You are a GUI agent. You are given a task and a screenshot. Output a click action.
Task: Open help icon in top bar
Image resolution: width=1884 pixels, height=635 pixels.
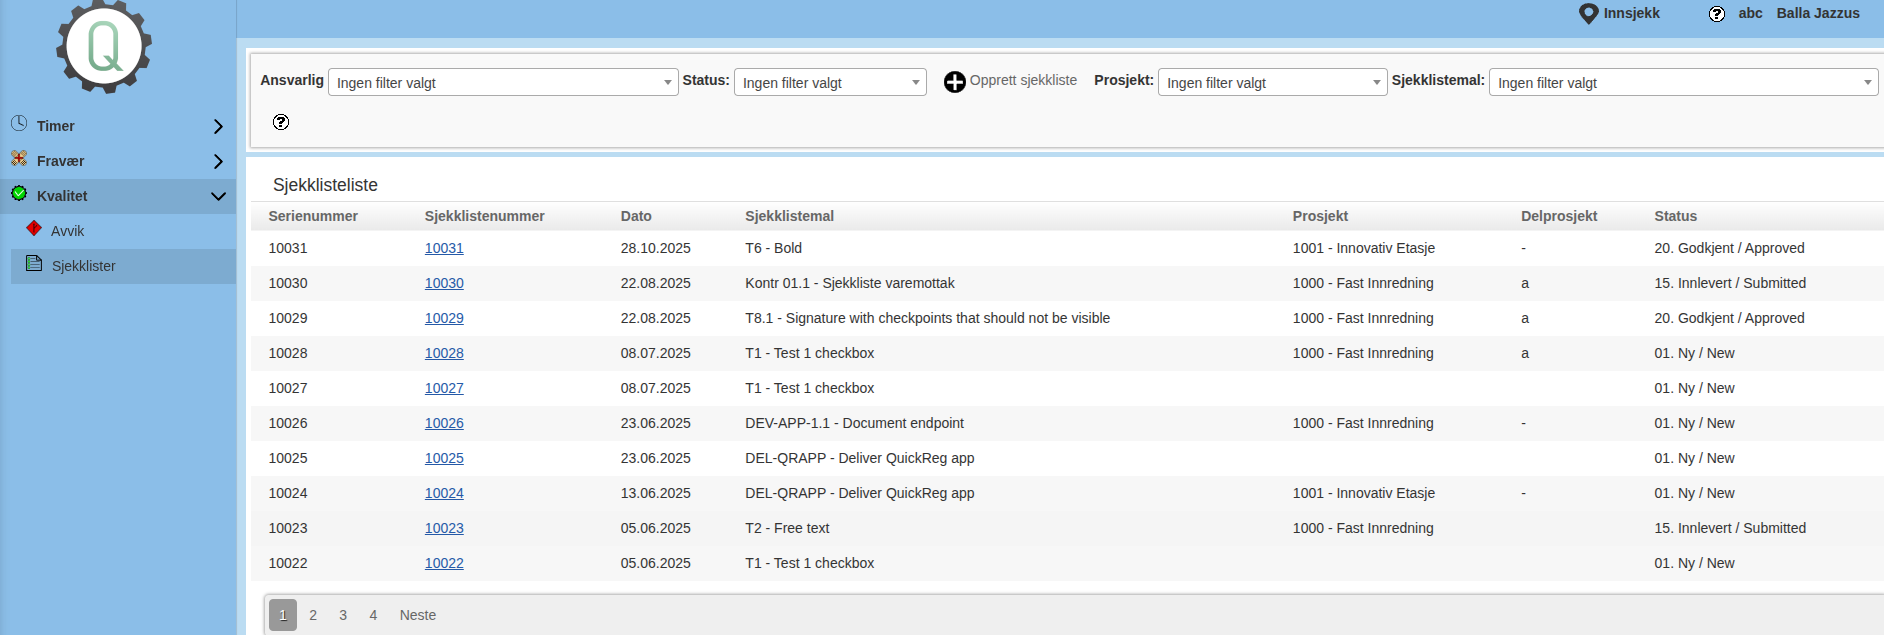pos(1716,14)
